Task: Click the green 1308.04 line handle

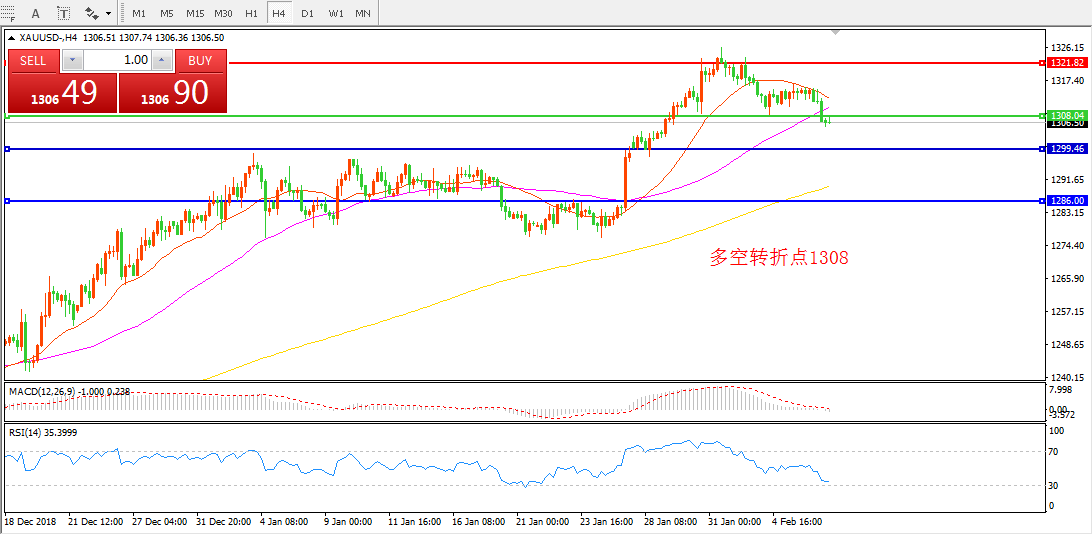Action: (1041, 116)
